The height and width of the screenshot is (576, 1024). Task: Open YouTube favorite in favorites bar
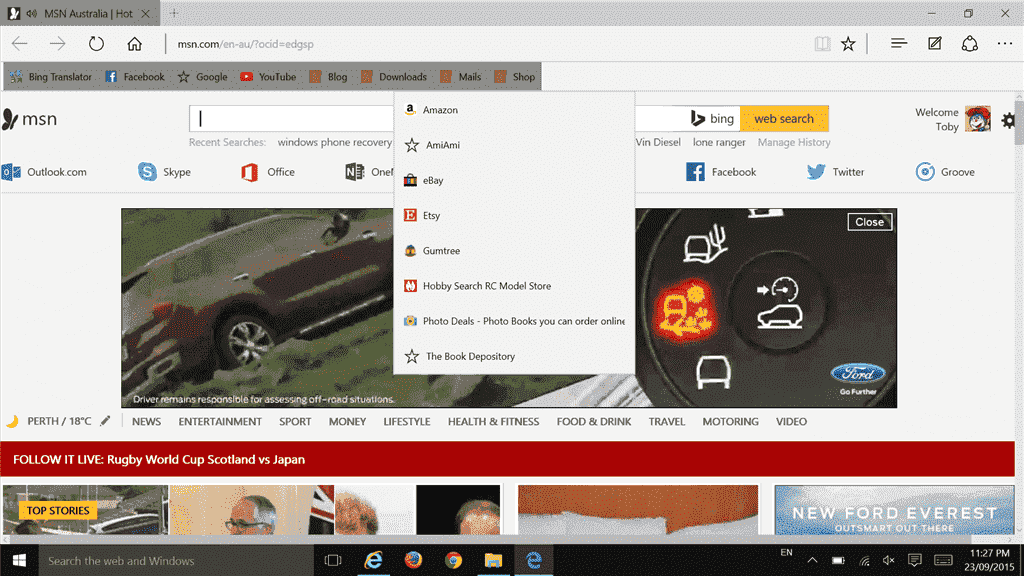click(268, 76)
